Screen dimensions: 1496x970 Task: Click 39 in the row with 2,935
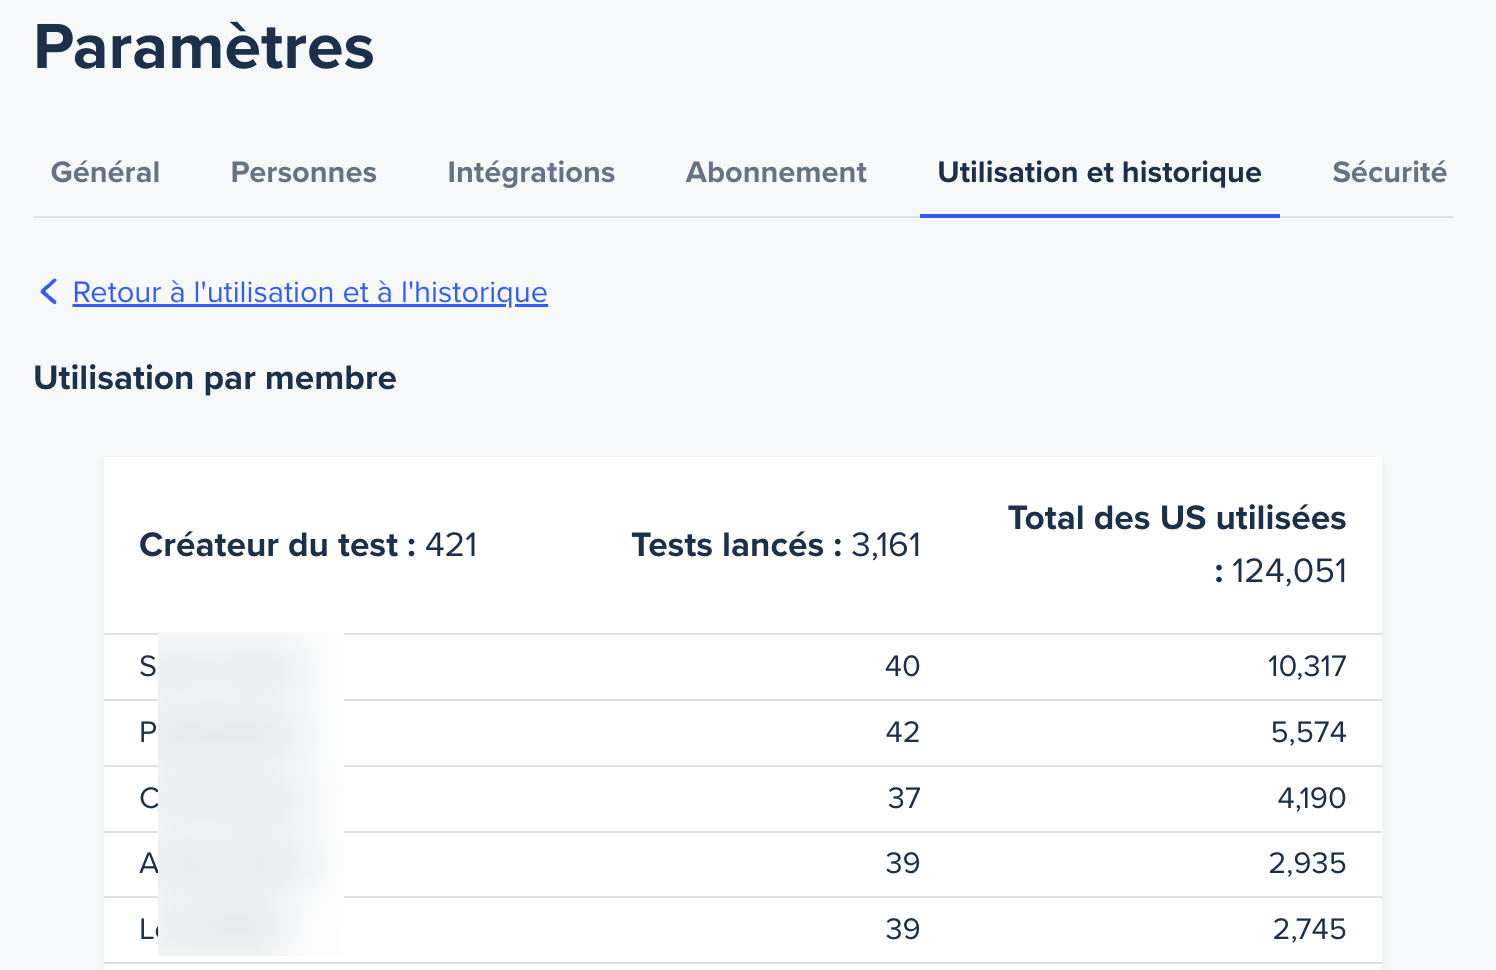coord(903,863)
